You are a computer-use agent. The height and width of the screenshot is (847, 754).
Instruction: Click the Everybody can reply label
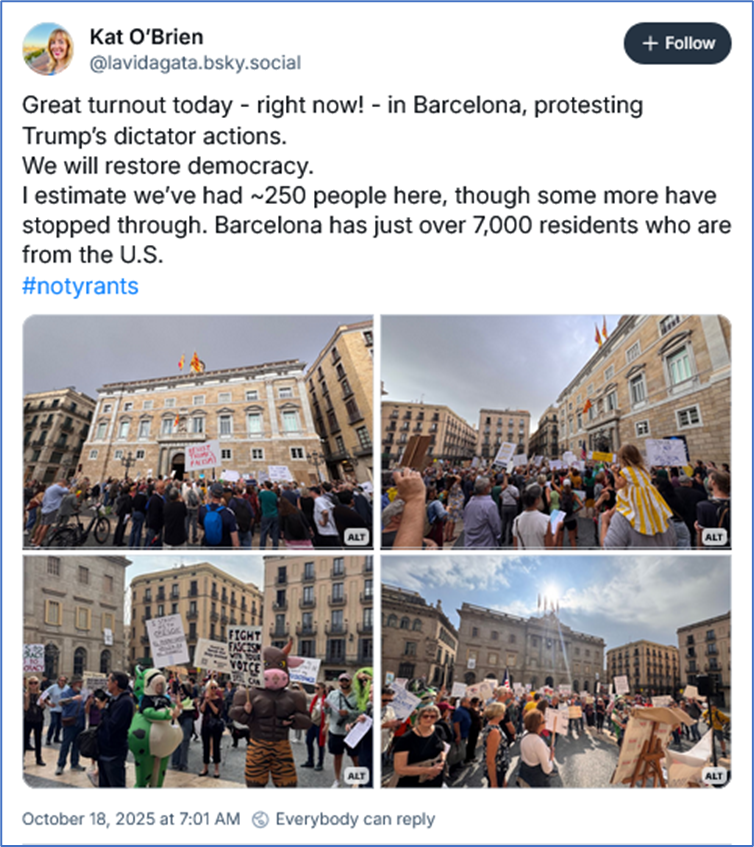coord(355,819)
